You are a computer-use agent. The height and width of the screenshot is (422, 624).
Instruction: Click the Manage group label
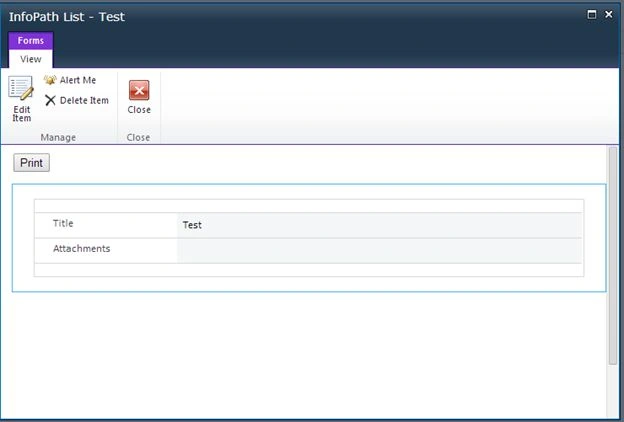[x=58, y=137]
